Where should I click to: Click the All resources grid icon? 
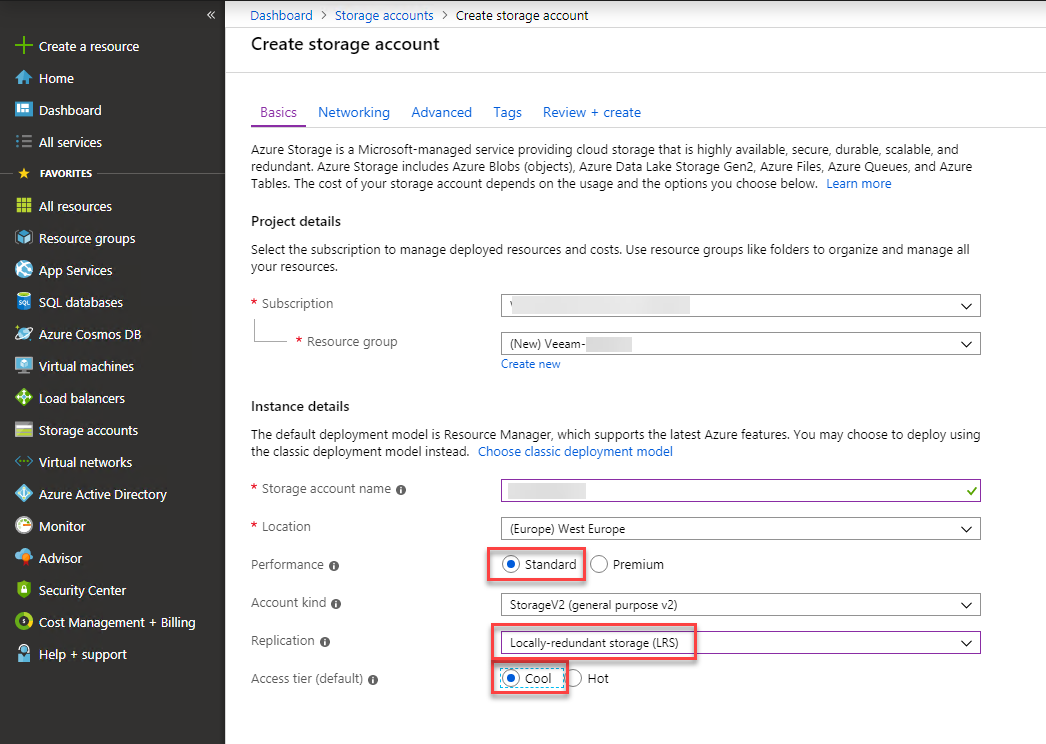click(x=23, y=206)
